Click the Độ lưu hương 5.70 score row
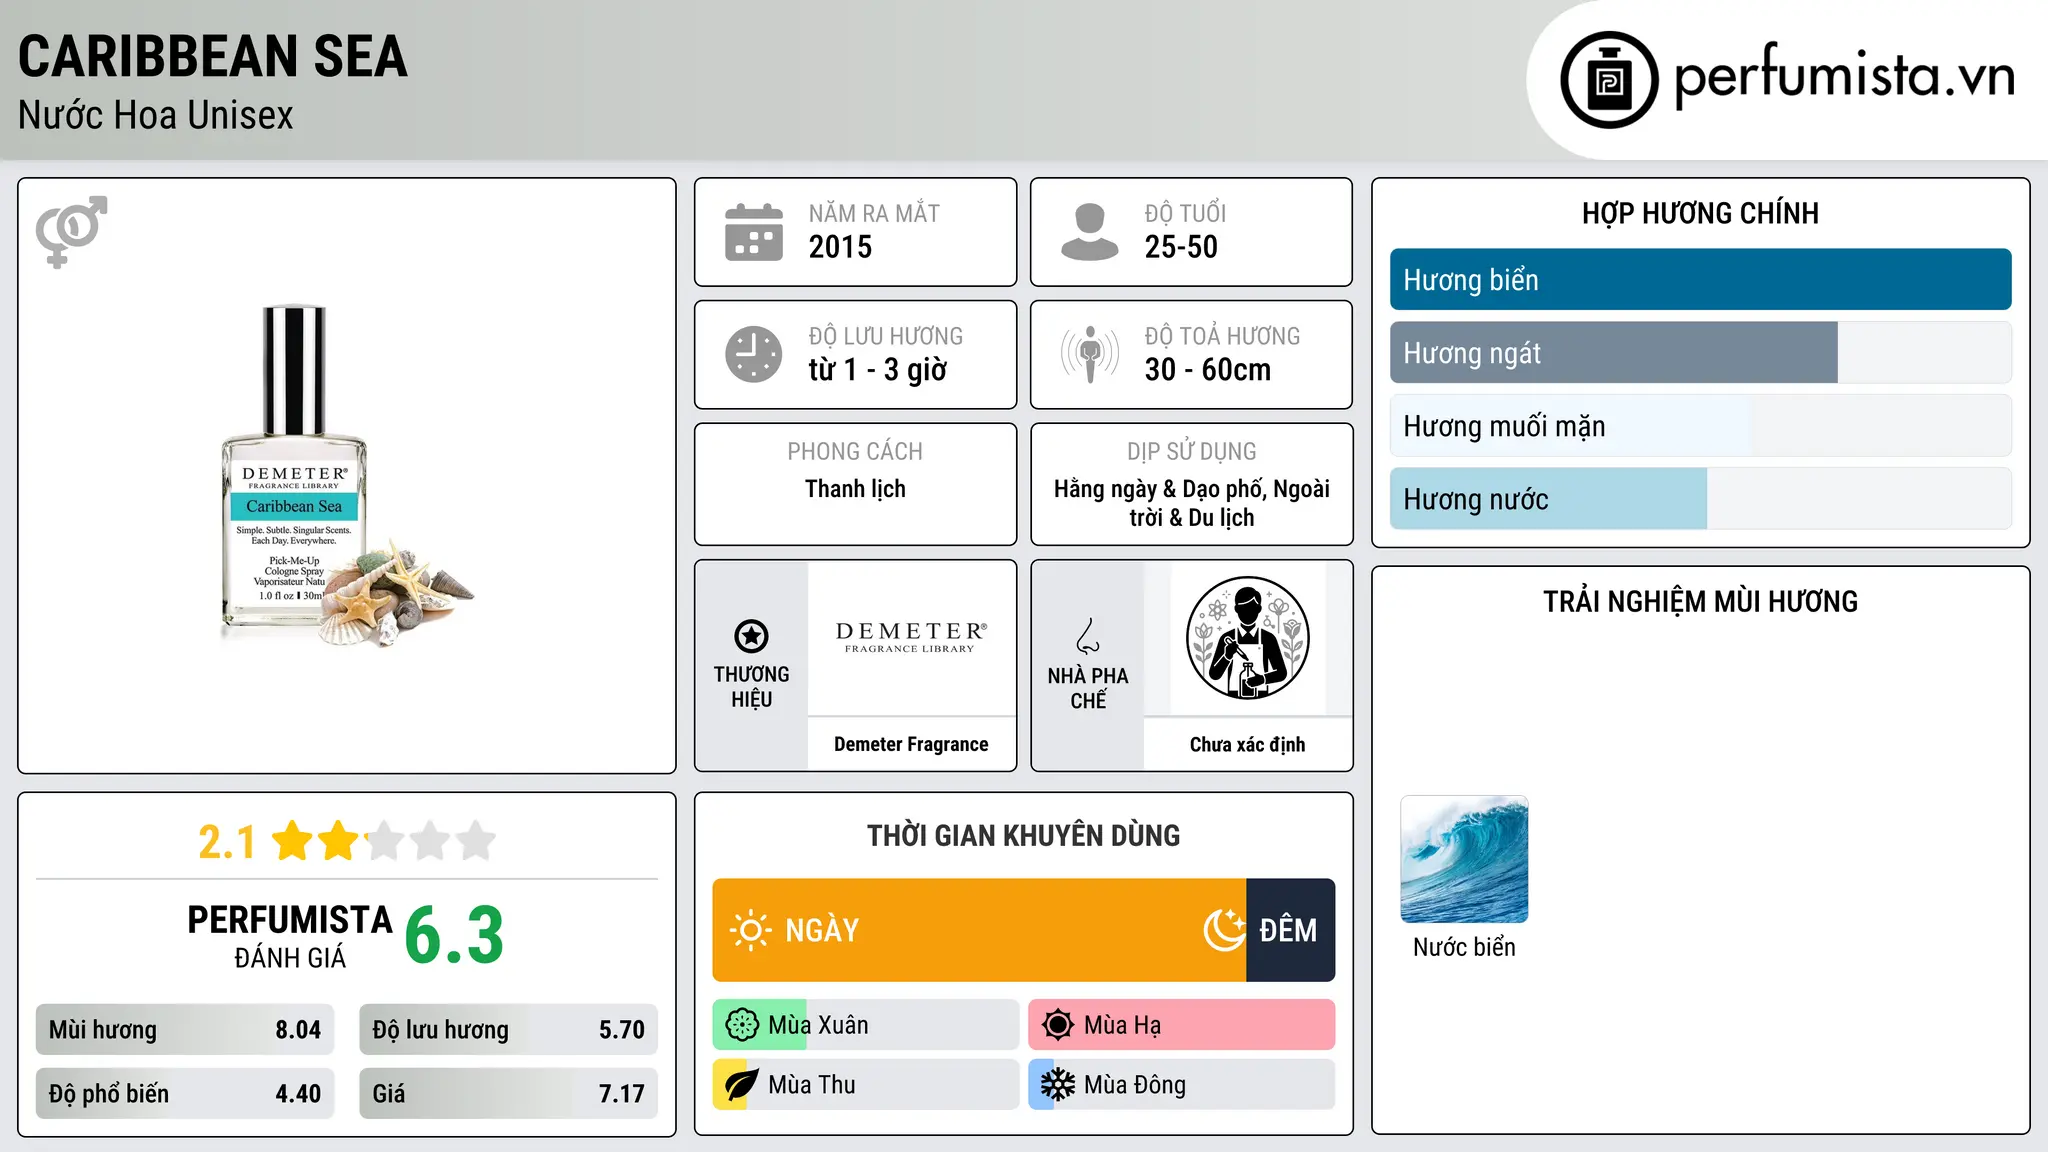Viewport: 2048px width, 1152px height. coord(508,1030)
